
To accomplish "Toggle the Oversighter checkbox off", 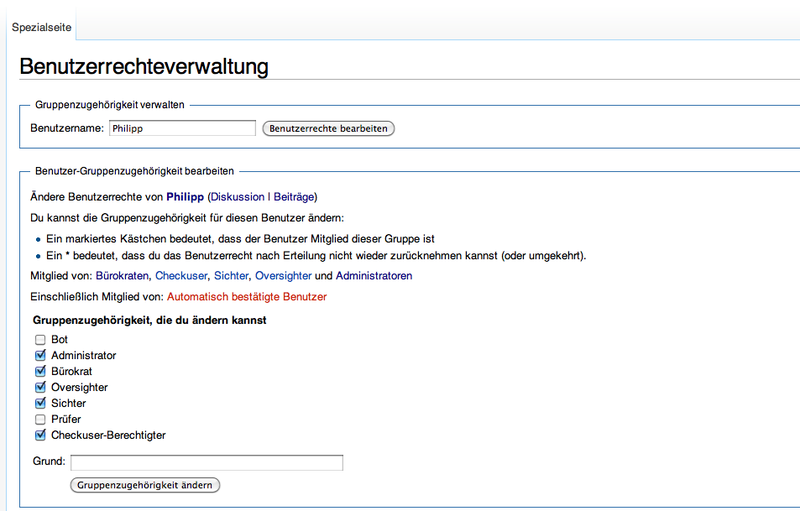I will (41, 387).
